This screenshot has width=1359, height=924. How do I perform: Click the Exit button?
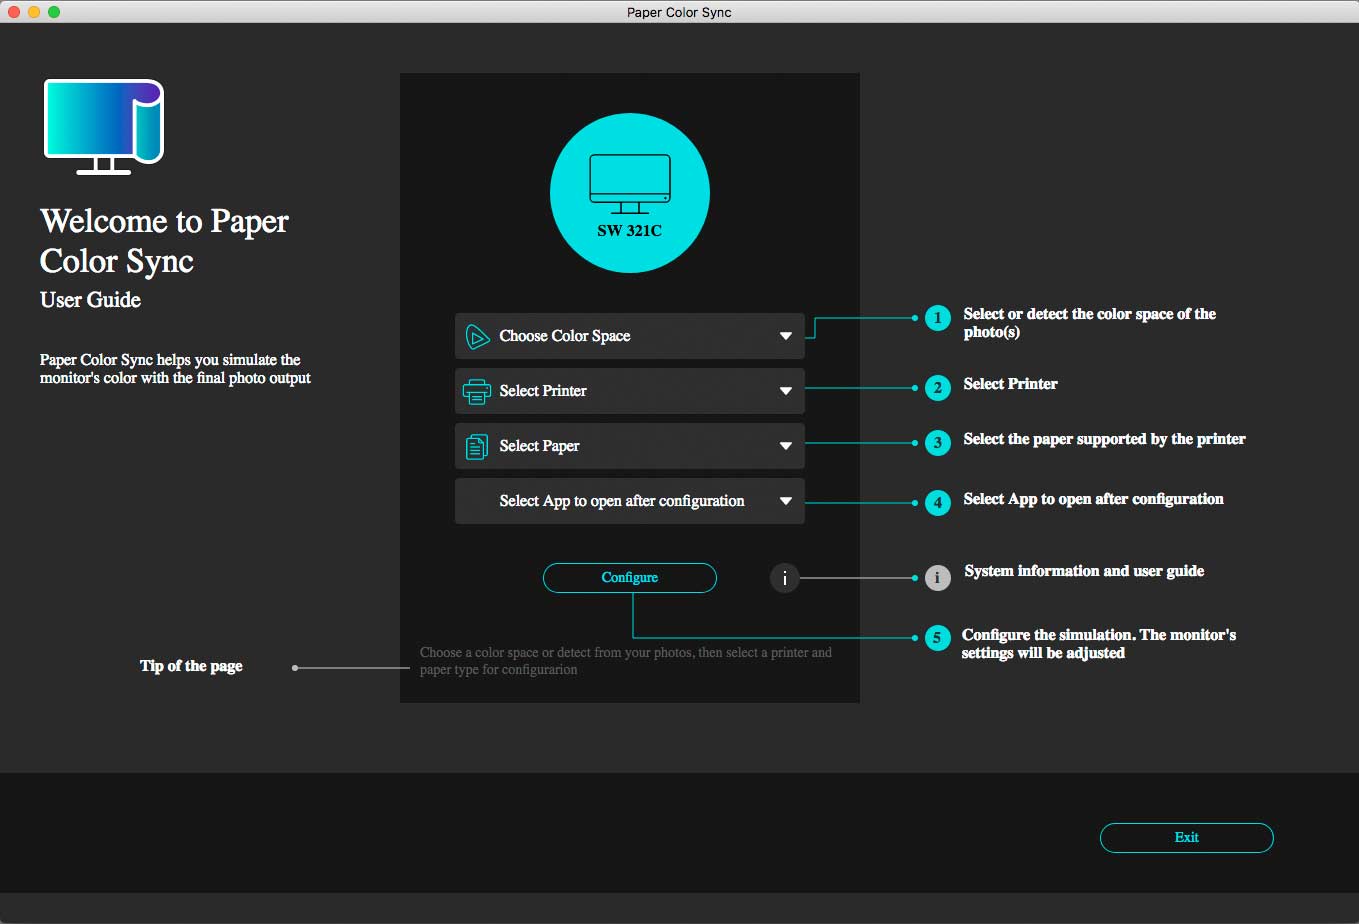(x=1187, y=838)
